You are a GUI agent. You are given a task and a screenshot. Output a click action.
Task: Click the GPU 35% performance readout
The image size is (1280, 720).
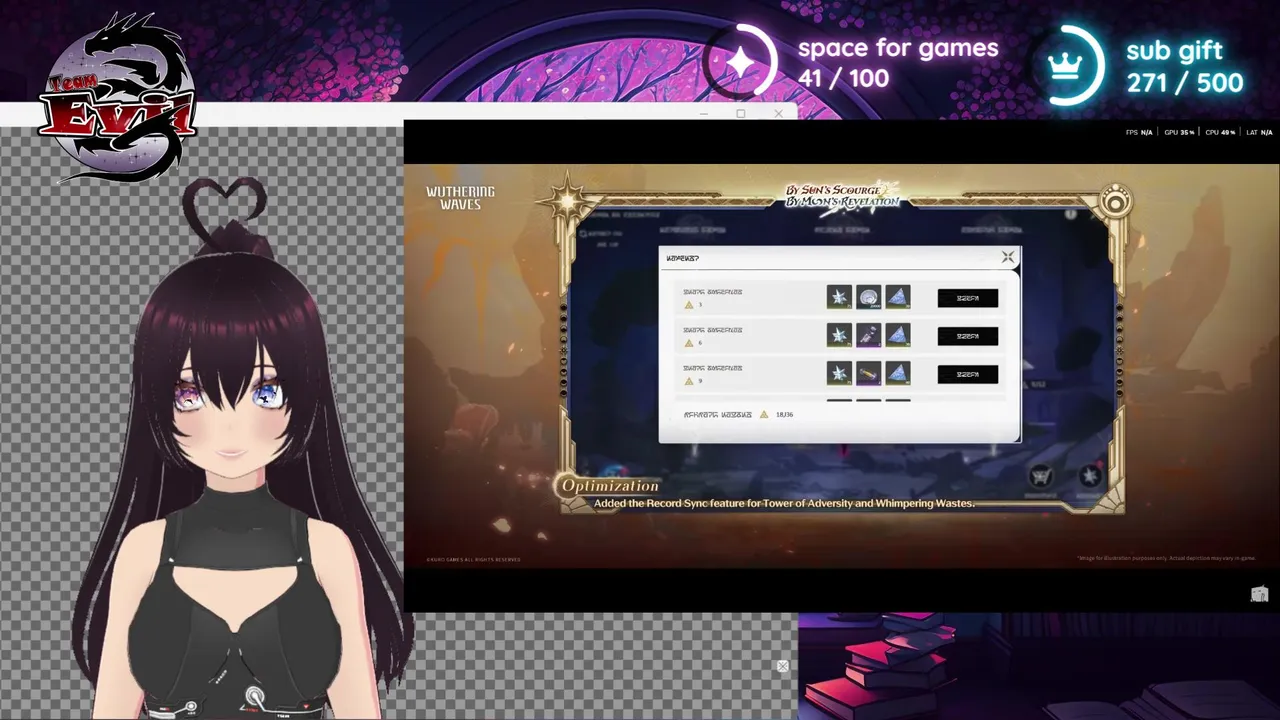pos(1179,132)
